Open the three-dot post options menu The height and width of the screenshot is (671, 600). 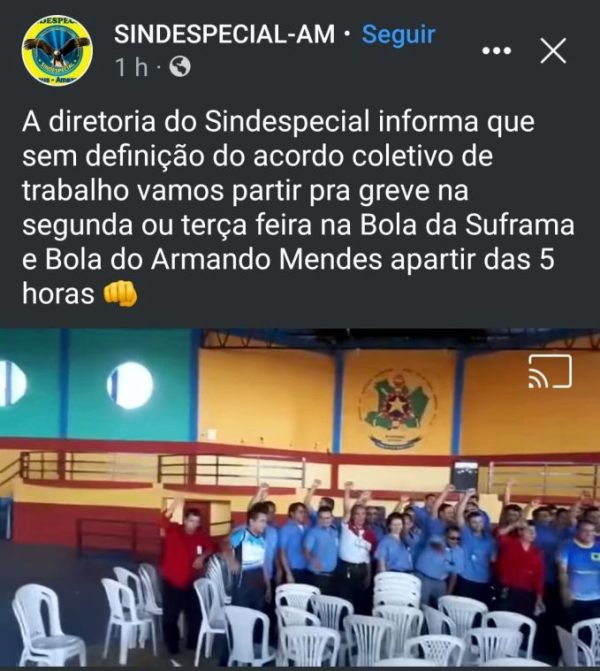(x=496, y=51)
